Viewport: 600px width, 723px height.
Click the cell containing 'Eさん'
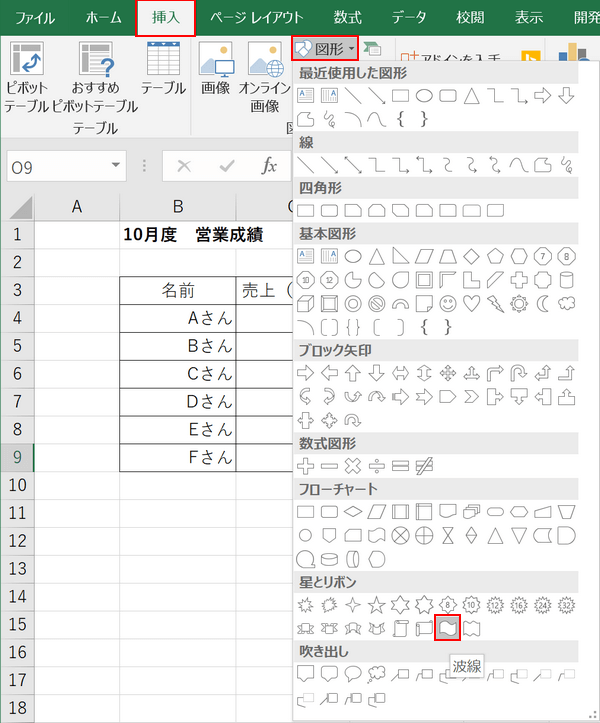pos(178,430)
